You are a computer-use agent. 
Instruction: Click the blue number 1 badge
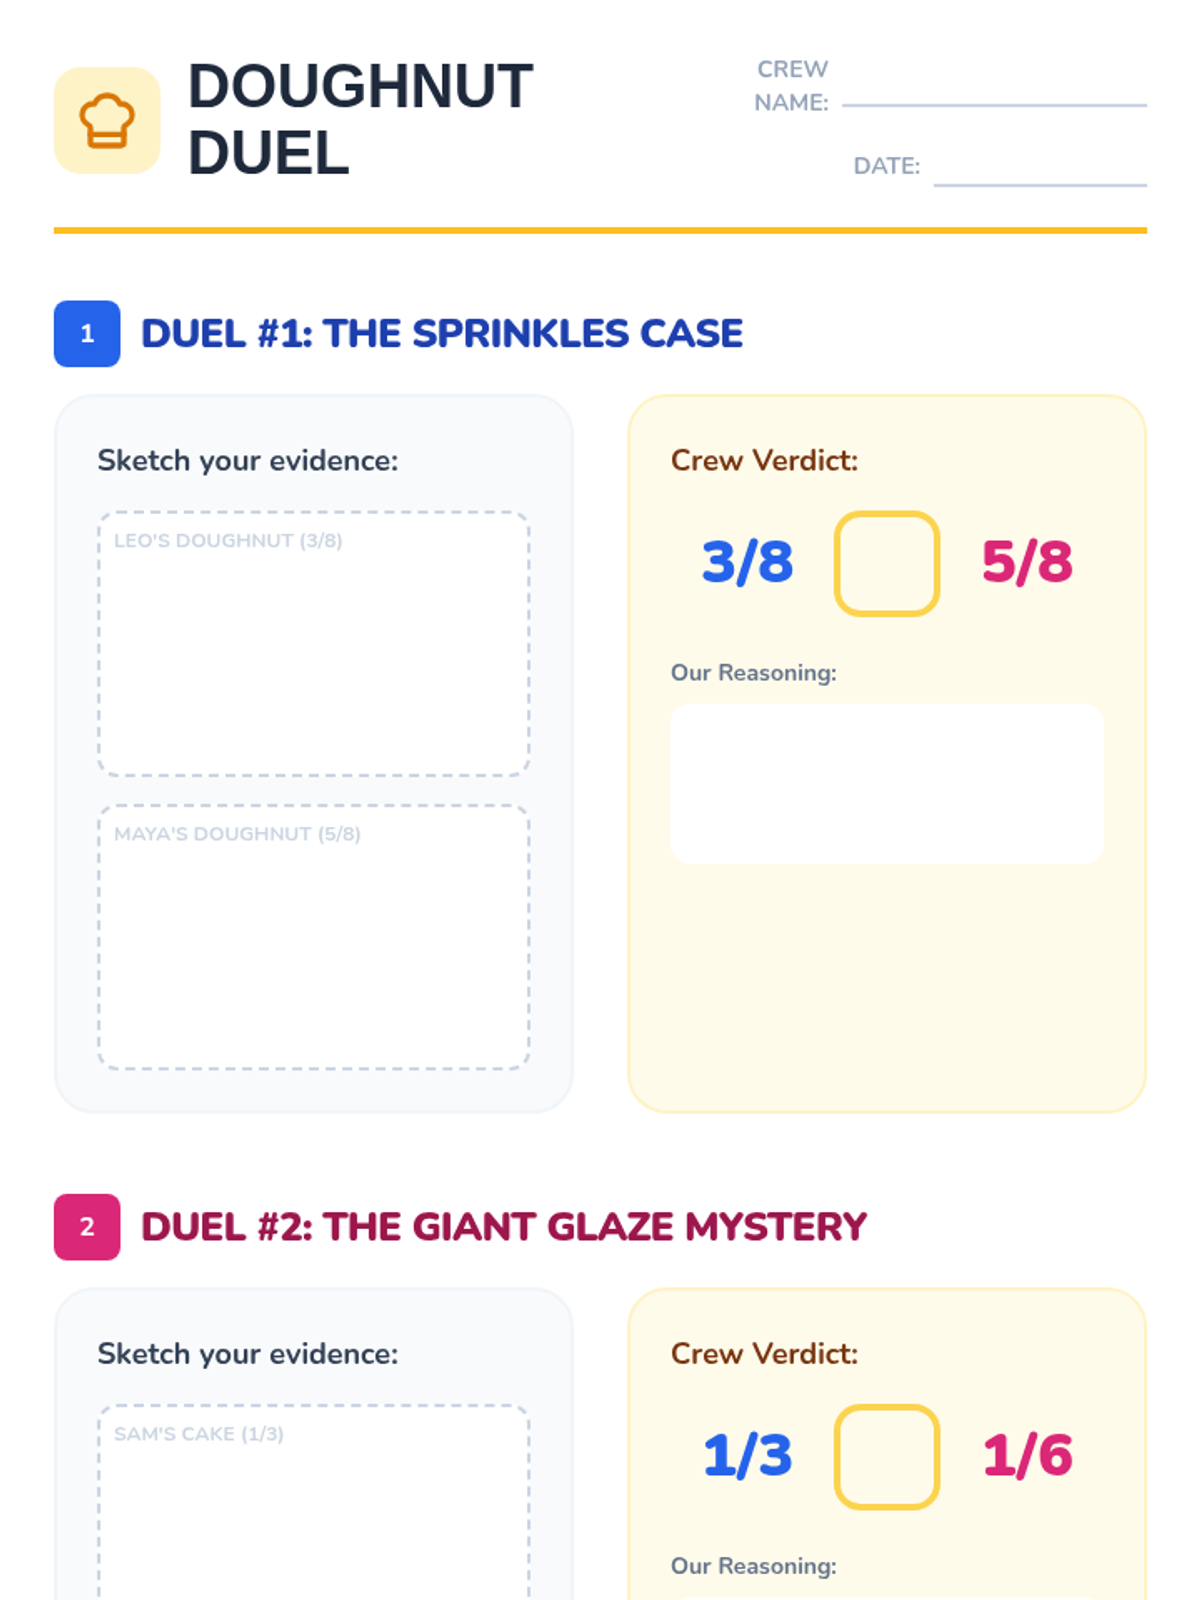pyautogui.click(x=87, y=334)
